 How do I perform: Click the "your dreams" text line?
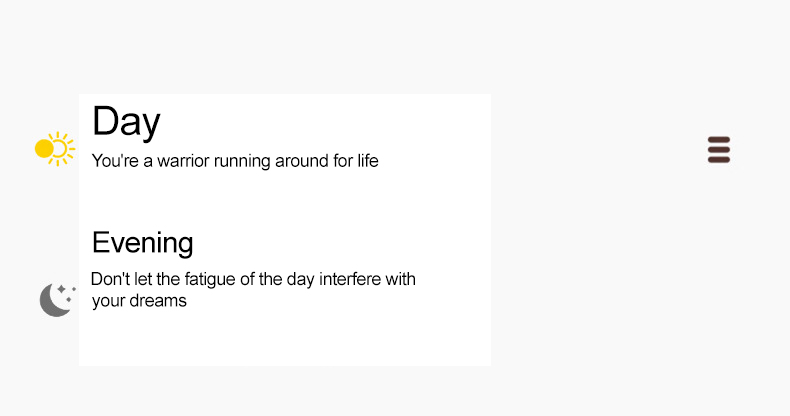coord(139,300)
